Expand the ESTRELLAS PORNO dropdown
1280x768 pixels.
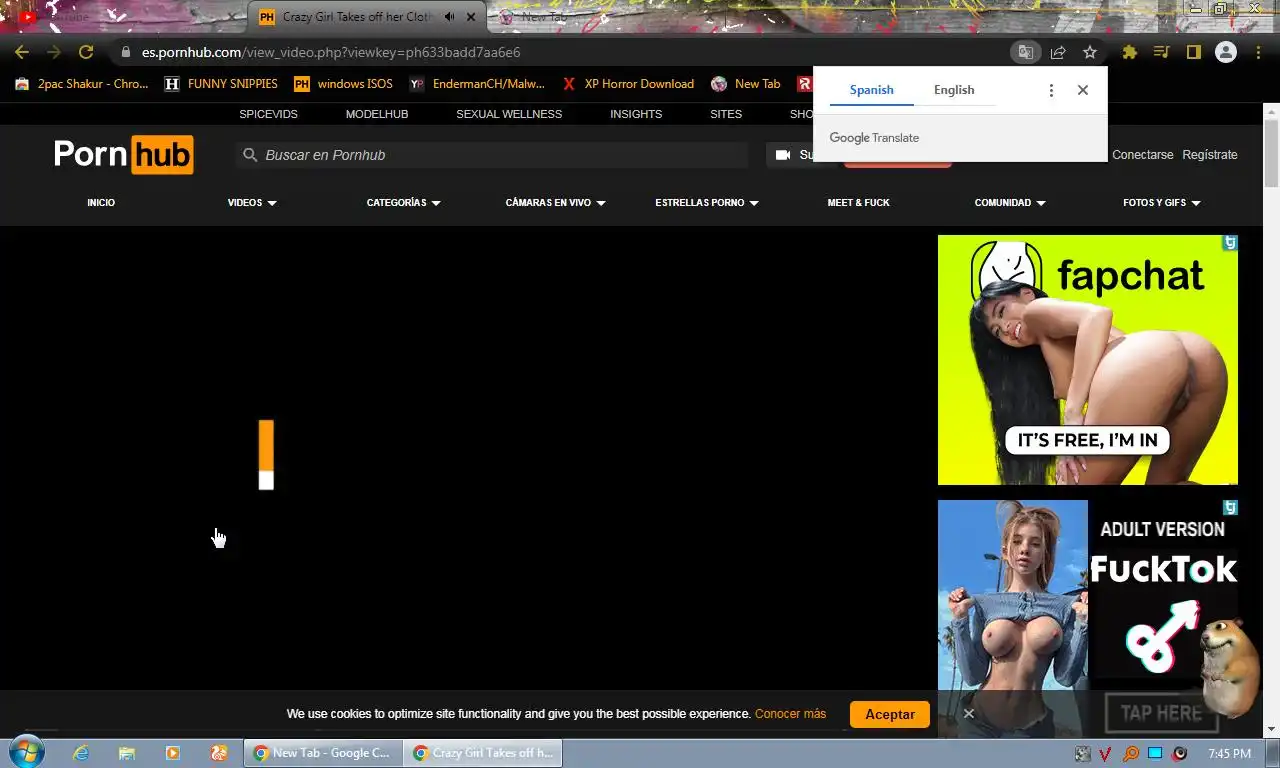point(707,203)
